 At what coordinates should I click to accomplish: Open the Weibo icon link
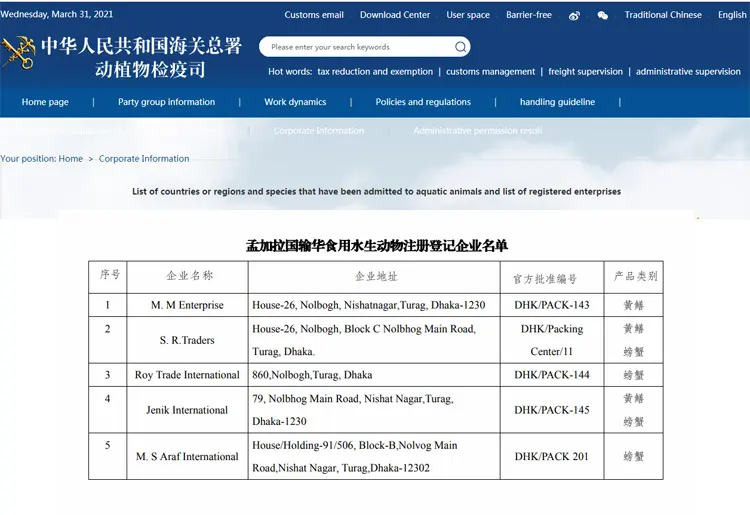point(574,16)
